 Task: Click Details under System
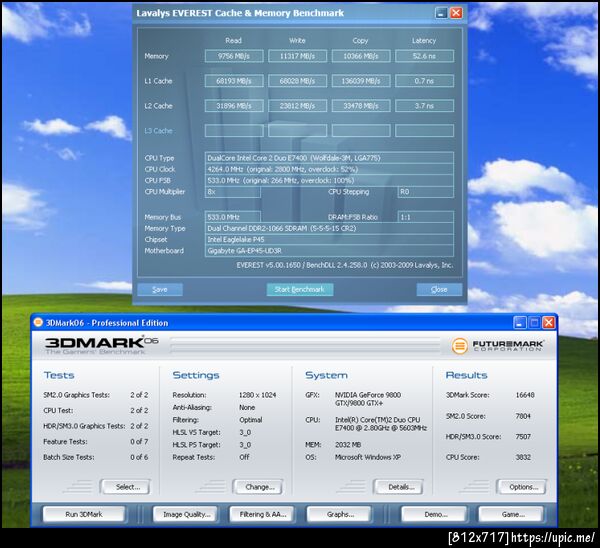pyautogui.click(x=400, y=487)
